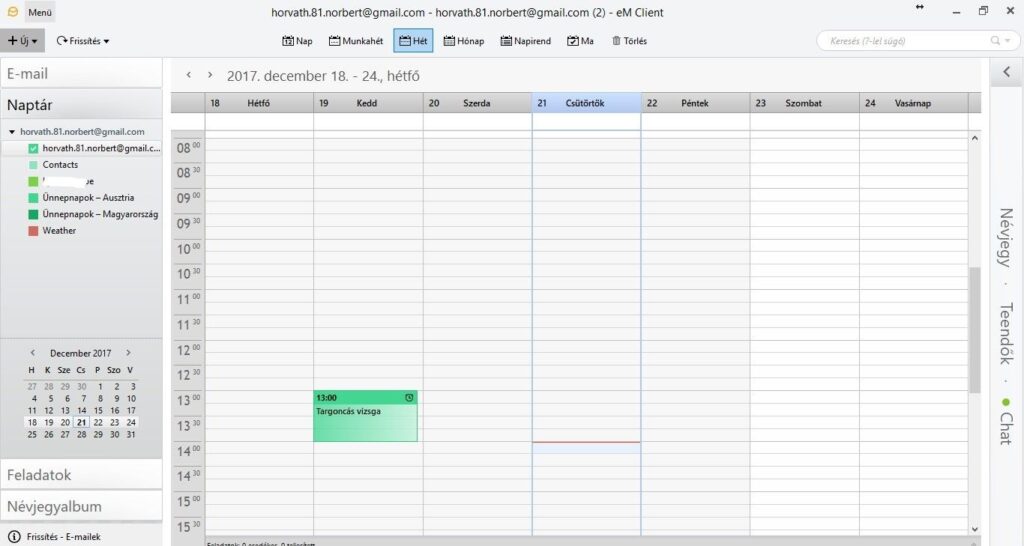The width and height of the screenshot is (1024, 546).
Task: Toggle the Weather calendar checkbox
Action: 33,231
